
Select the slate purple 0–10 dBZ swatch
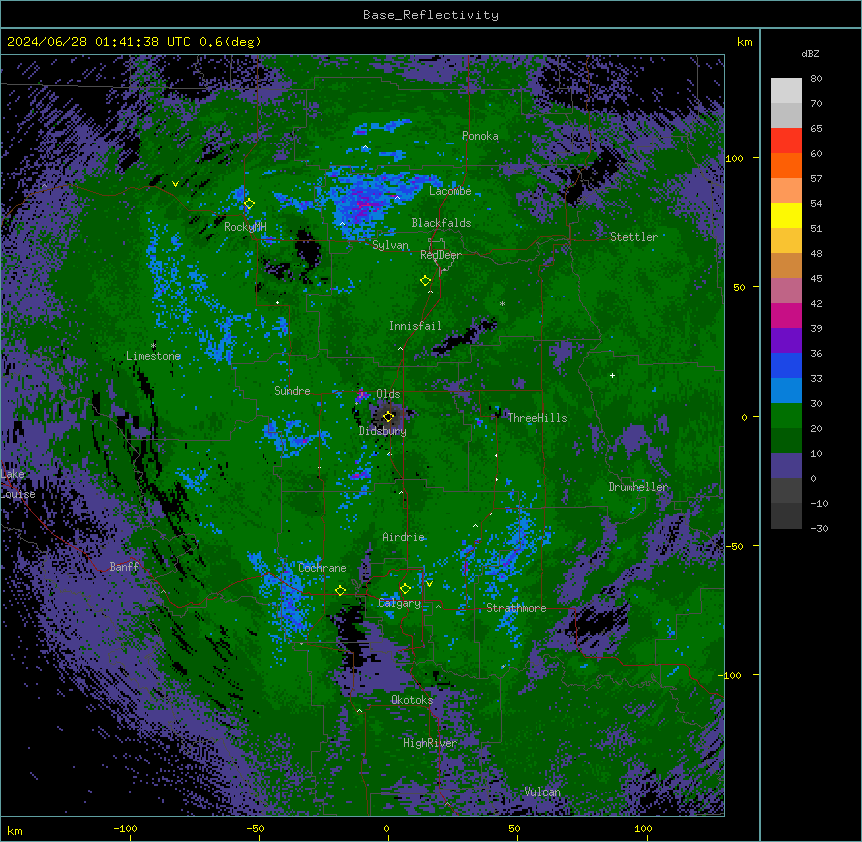pos(786,466)
